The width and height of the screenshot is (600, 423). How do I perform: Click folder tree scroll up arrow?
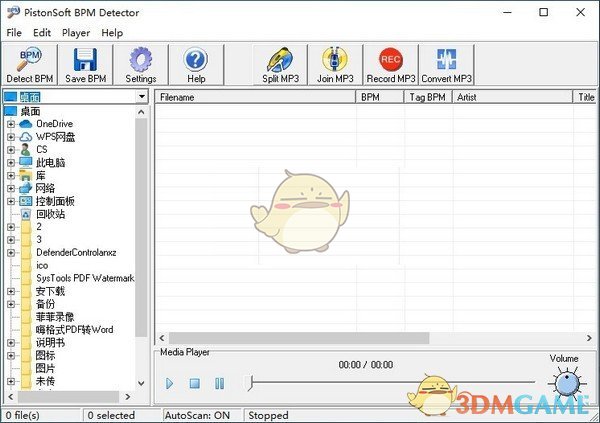point(141,112)
